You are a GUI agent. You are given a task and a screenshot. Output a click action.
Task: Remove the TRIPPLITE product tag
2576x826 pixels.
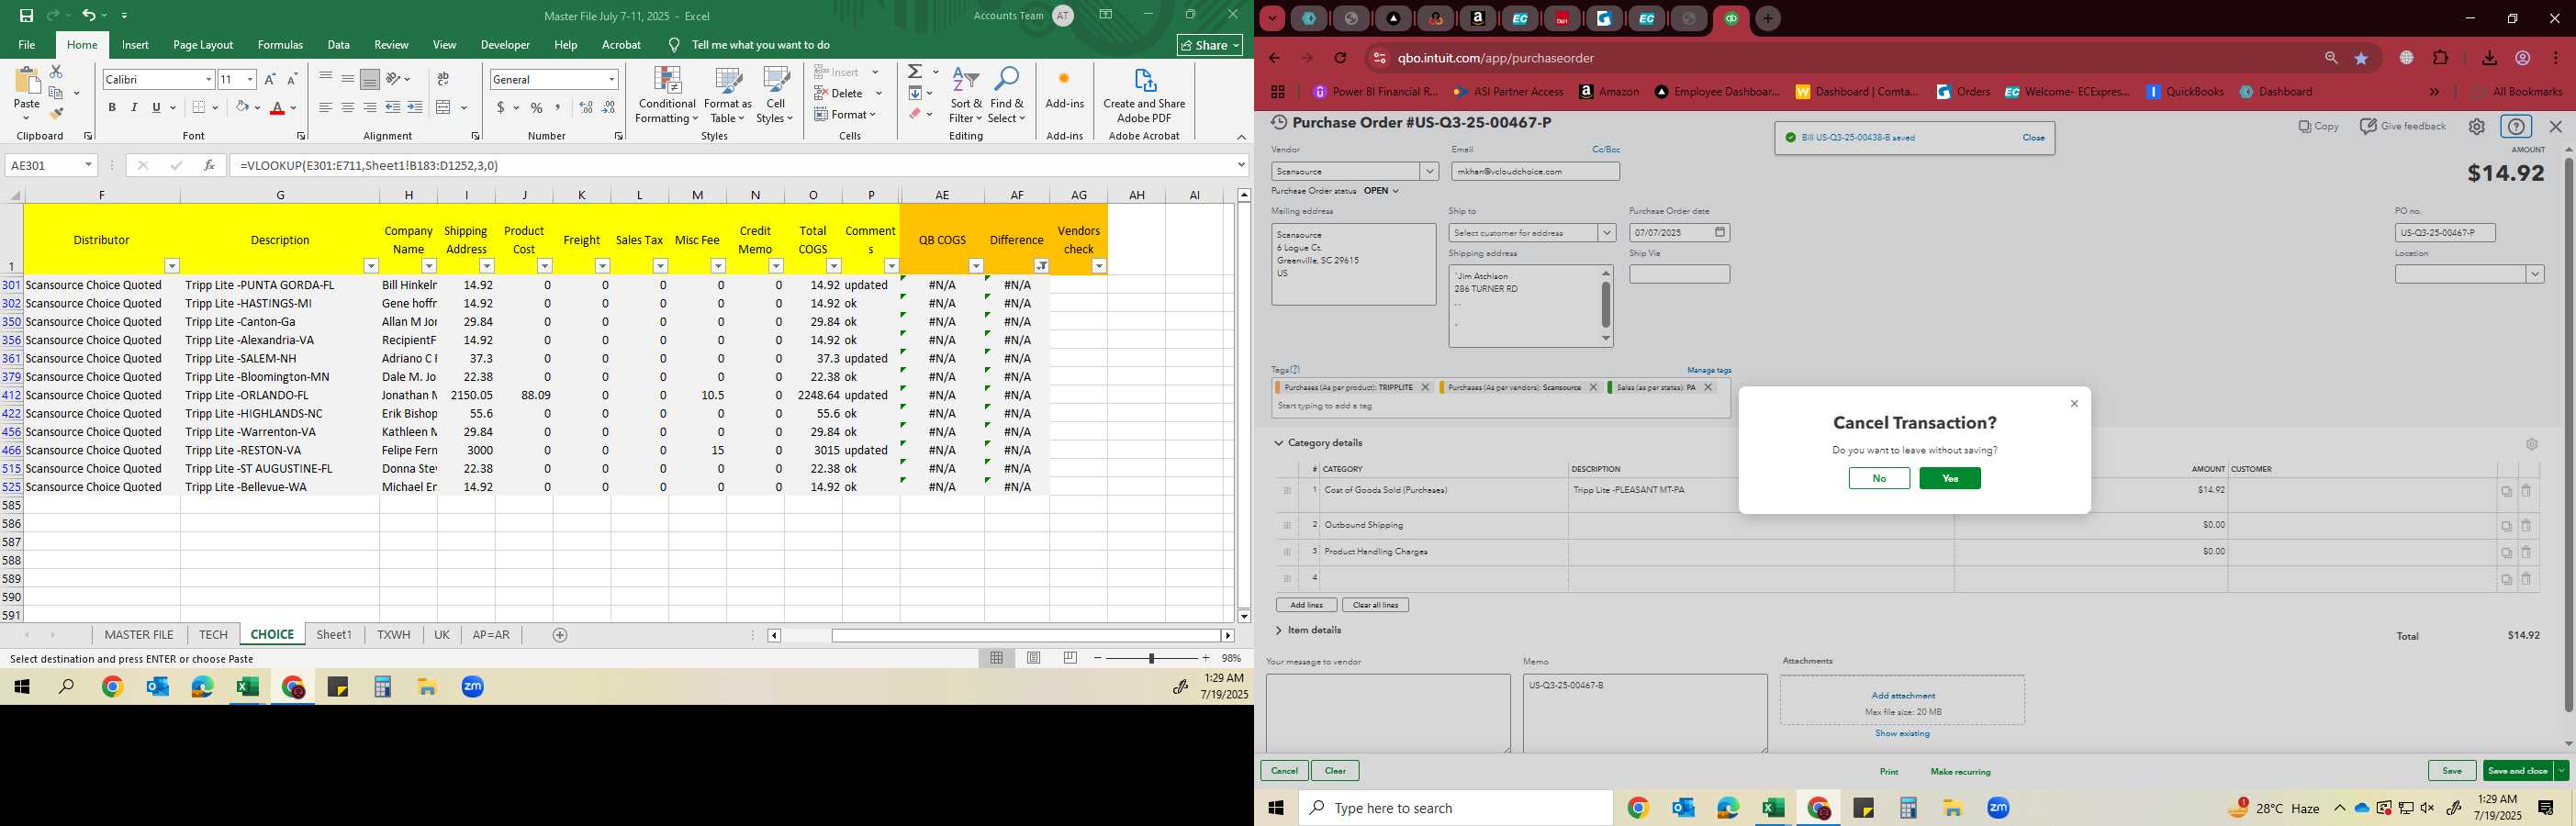(x=1425, y=387)
